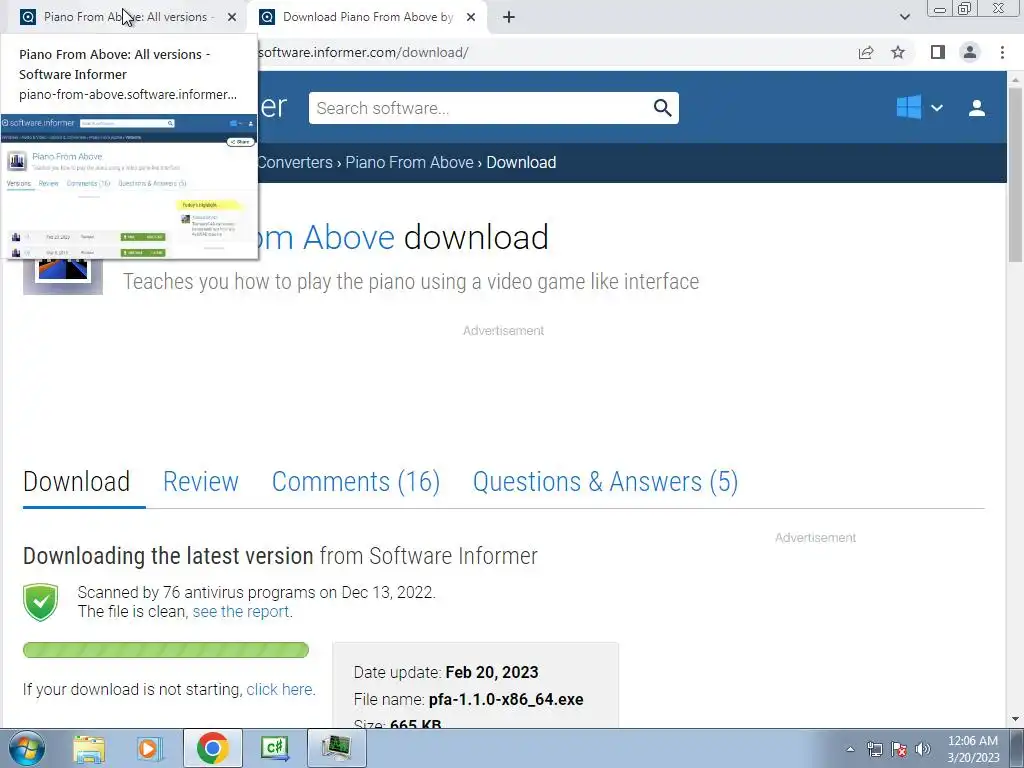Open the Questions & Answers (5) tab
This screenshot has height=768, width=1024.
click(605, 481)
